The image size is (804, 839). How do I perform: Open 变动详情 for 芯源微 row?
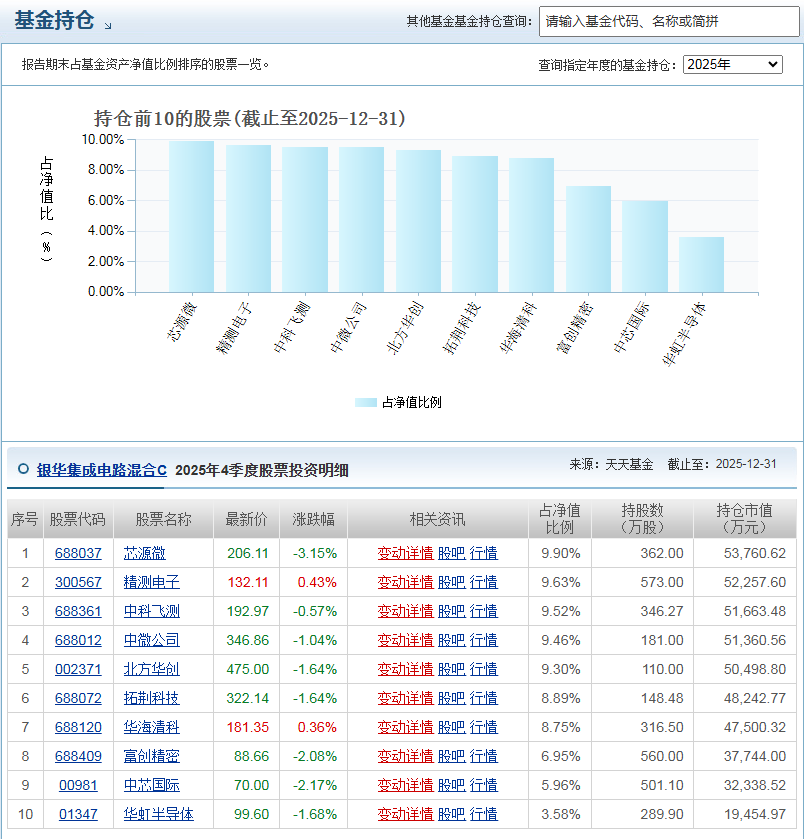point(405,553)
